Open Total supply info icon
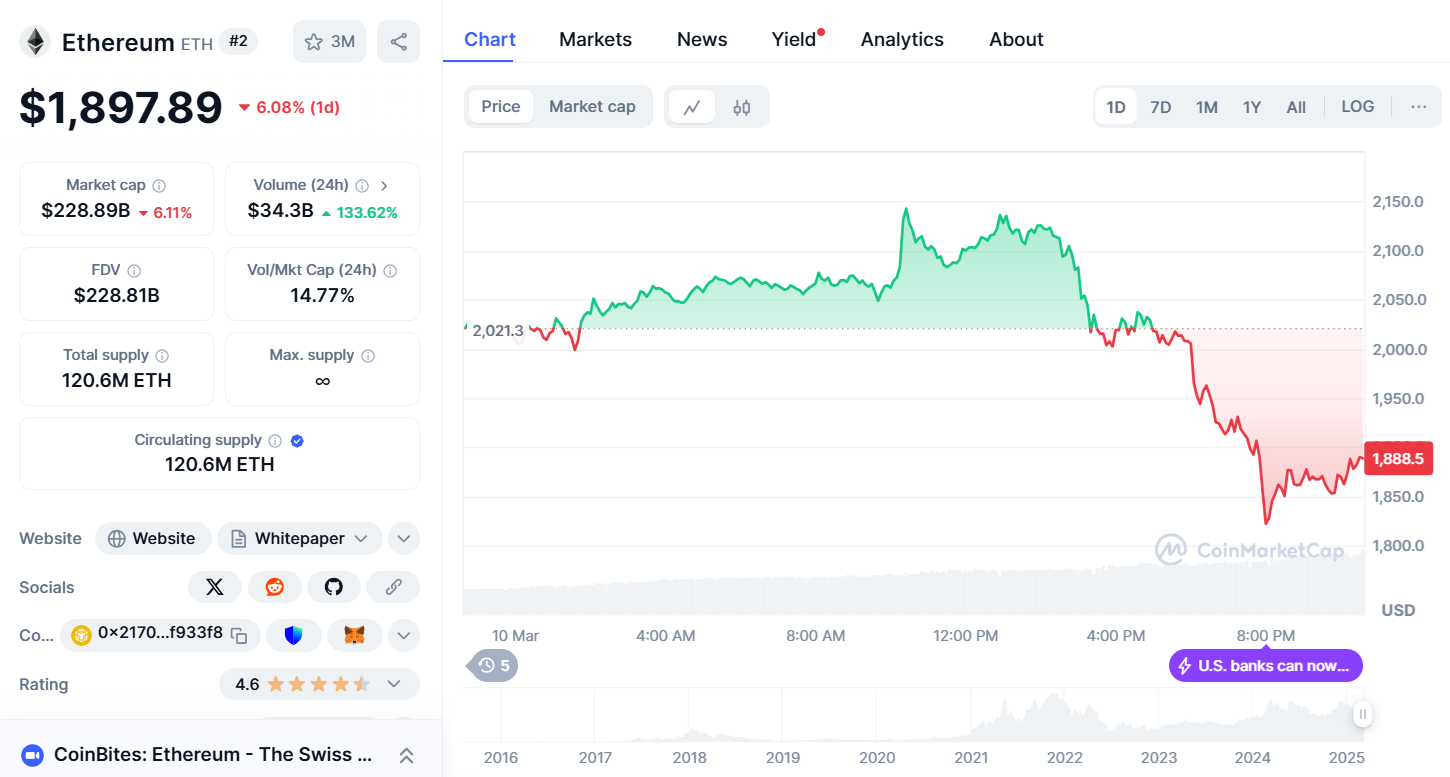This screenshot has width=1450, height=777. 162,355
